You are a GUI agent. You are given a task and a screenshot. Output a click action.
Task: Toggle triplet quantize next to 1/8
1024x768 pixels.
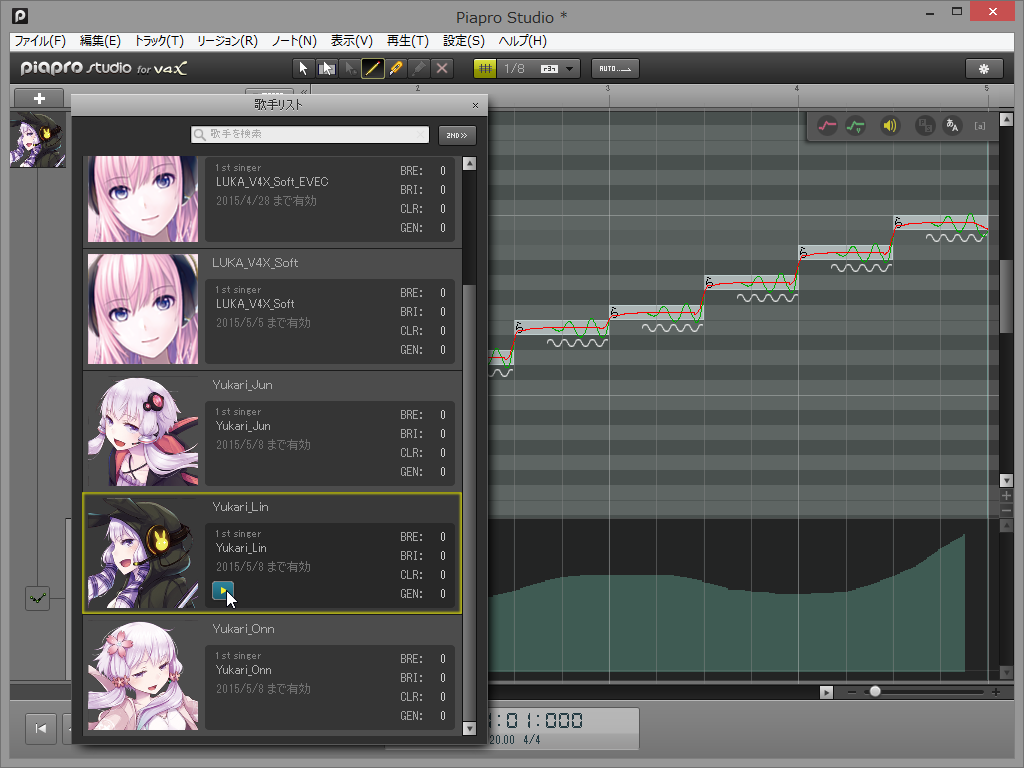549,69
